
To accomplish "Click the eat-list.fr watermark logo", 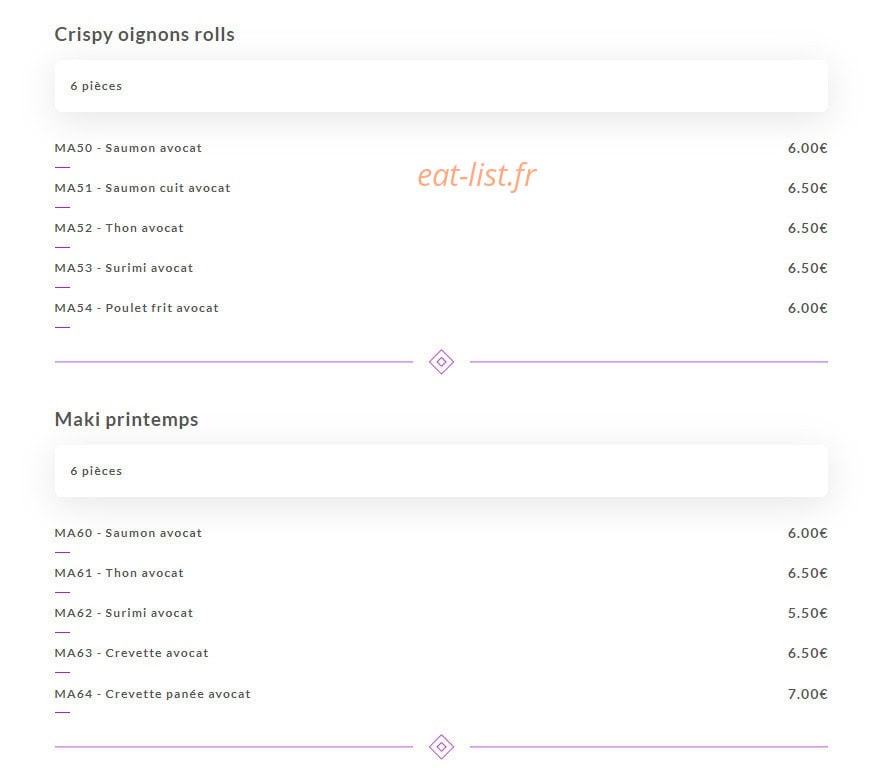I will point(477,175).
